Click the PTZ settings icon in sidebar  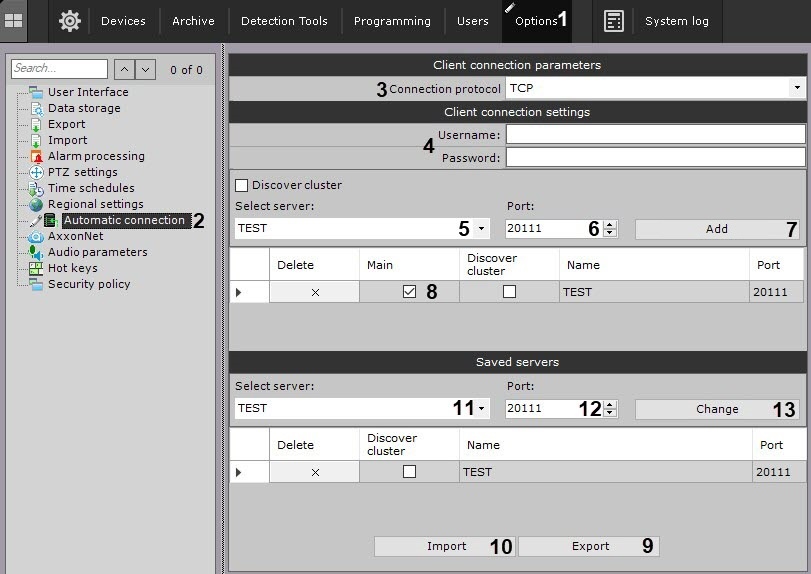coord(37,172)
